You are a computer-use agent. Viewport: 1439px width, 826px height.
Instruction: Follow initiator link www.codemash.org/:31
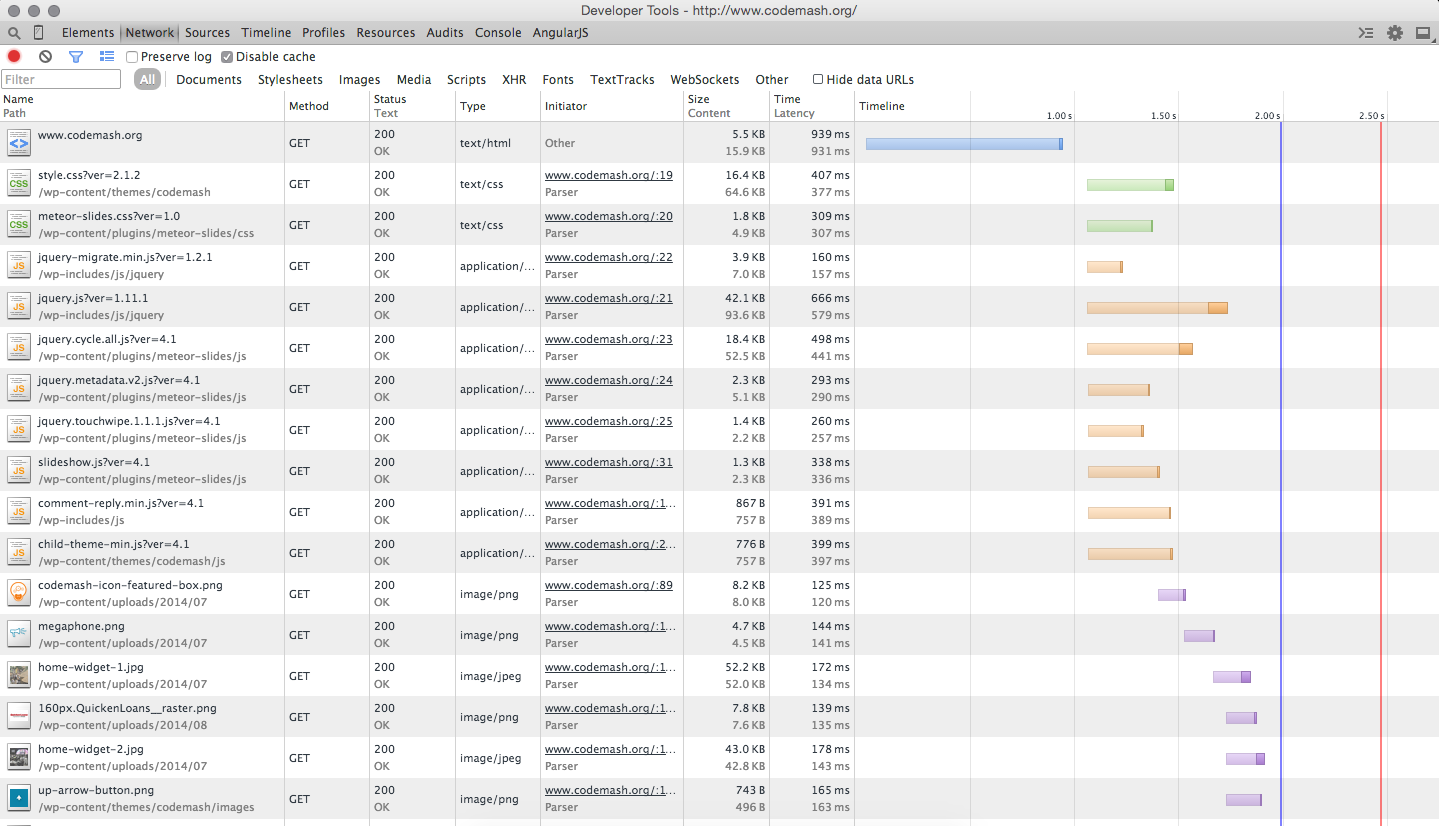(x=609, y=462)
